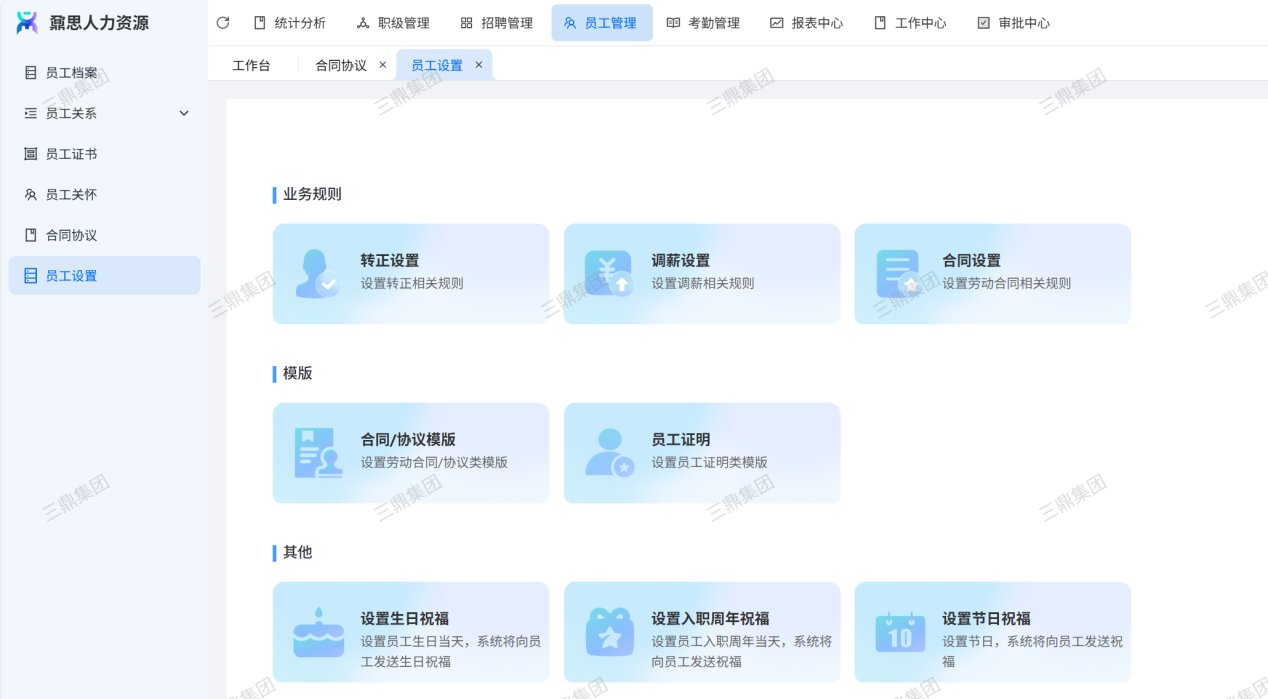Open the 转正设置 card icon
Image resolution: width=1268 pixels, height=699 pixels.
(x=318, y=274)
